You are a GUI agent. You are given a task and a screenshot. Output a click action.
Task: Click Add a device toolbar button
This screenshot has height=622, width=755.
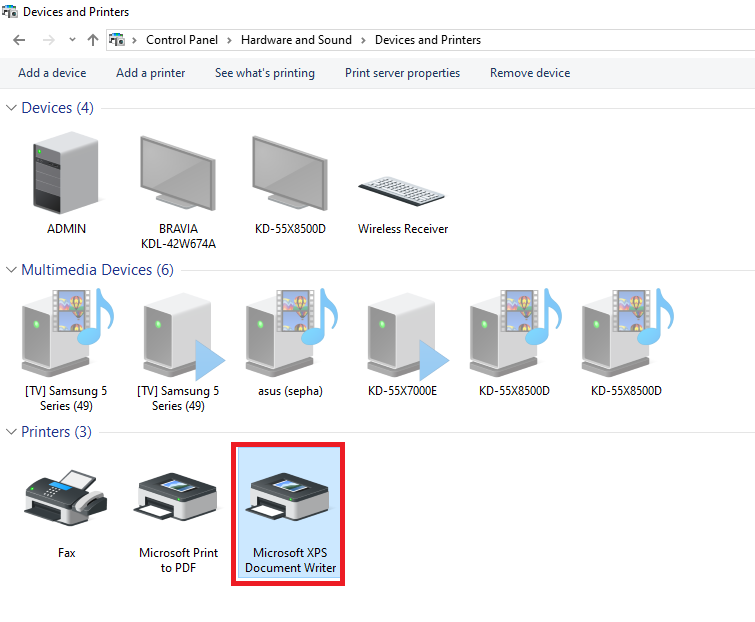[52, 73]
